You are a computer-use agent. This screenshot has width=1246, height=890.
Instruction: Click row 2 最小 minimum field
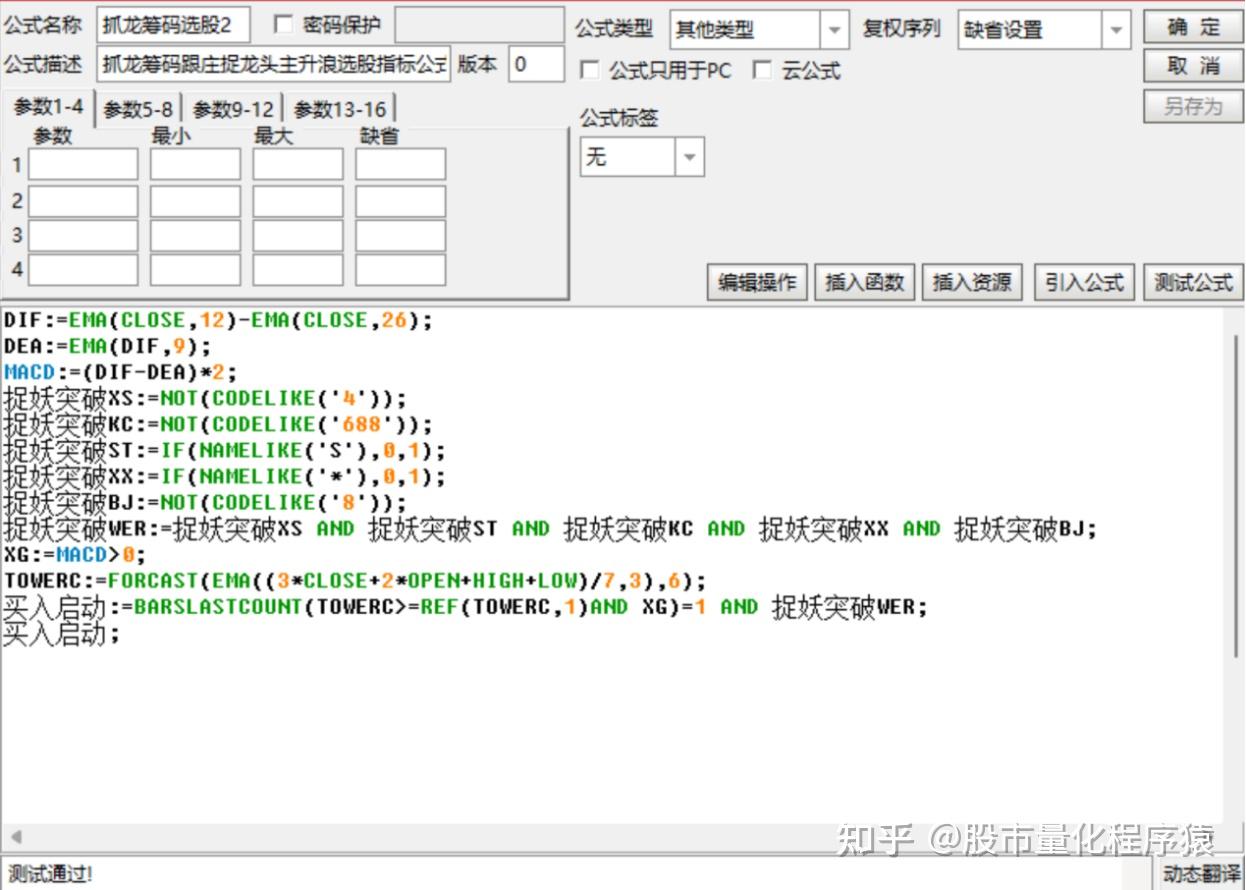click(x=195, y=201)
